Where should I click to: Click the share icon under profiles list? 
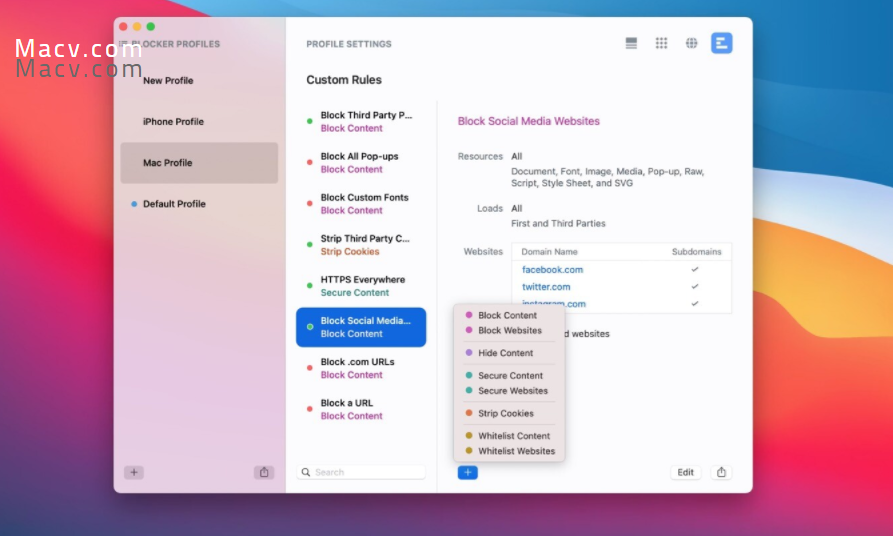coord(264,472)
